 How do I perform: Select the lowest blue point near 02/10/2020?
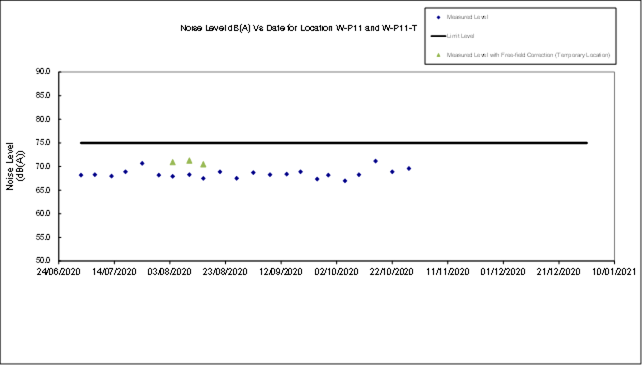(x=345, y=181)
